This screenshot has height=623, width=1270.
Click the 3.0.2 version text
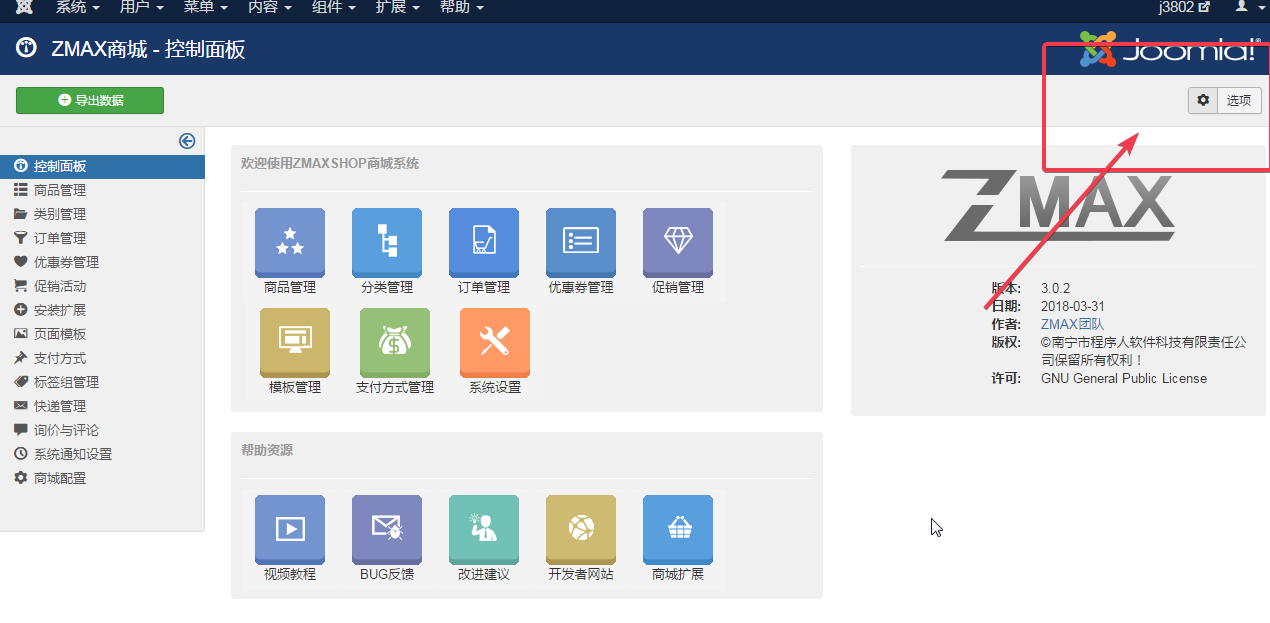point(1055,288)
